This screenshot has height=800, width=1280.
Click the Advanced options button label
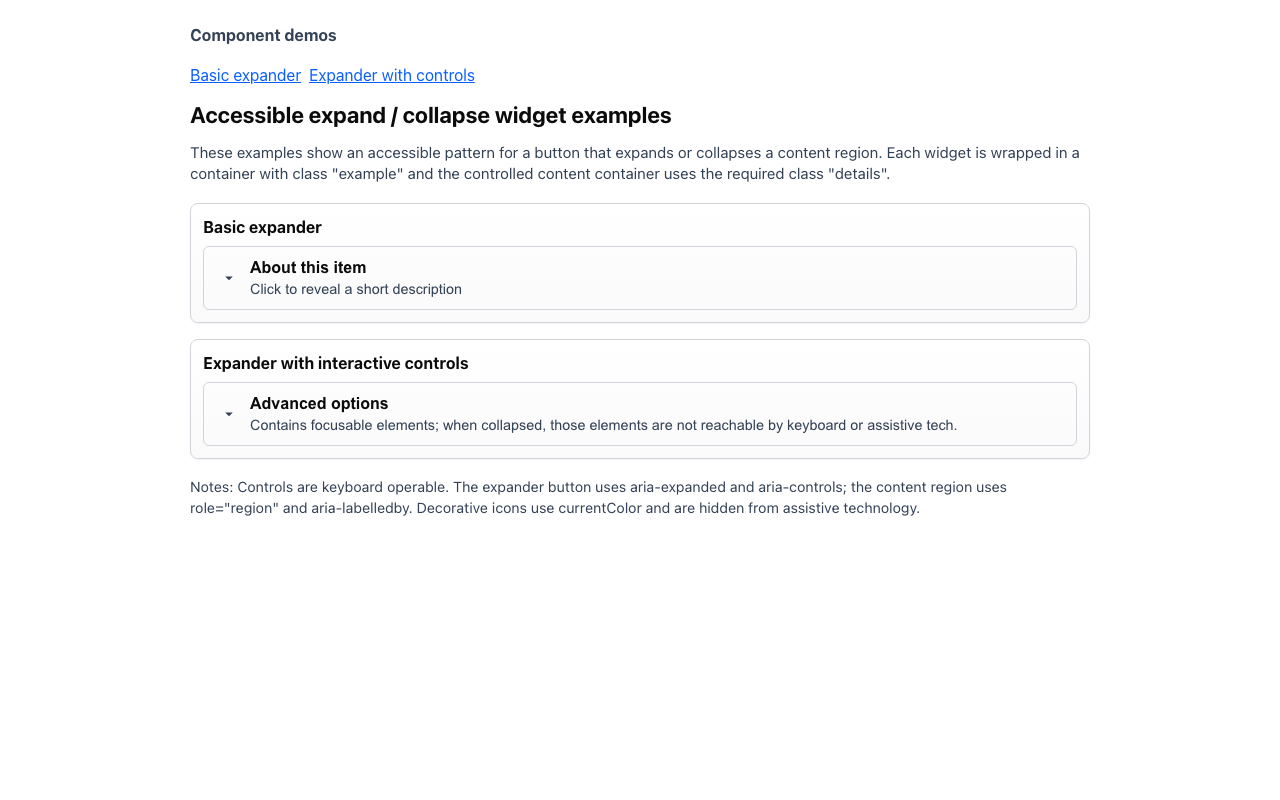319,404
